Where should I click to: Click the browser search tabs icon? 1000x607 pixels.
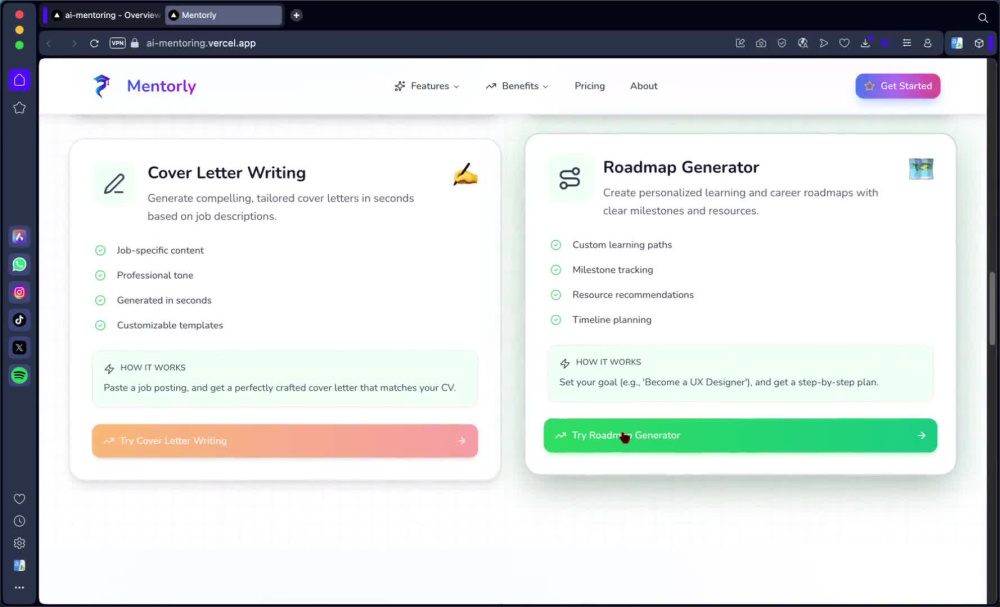[x=983, y=18]
